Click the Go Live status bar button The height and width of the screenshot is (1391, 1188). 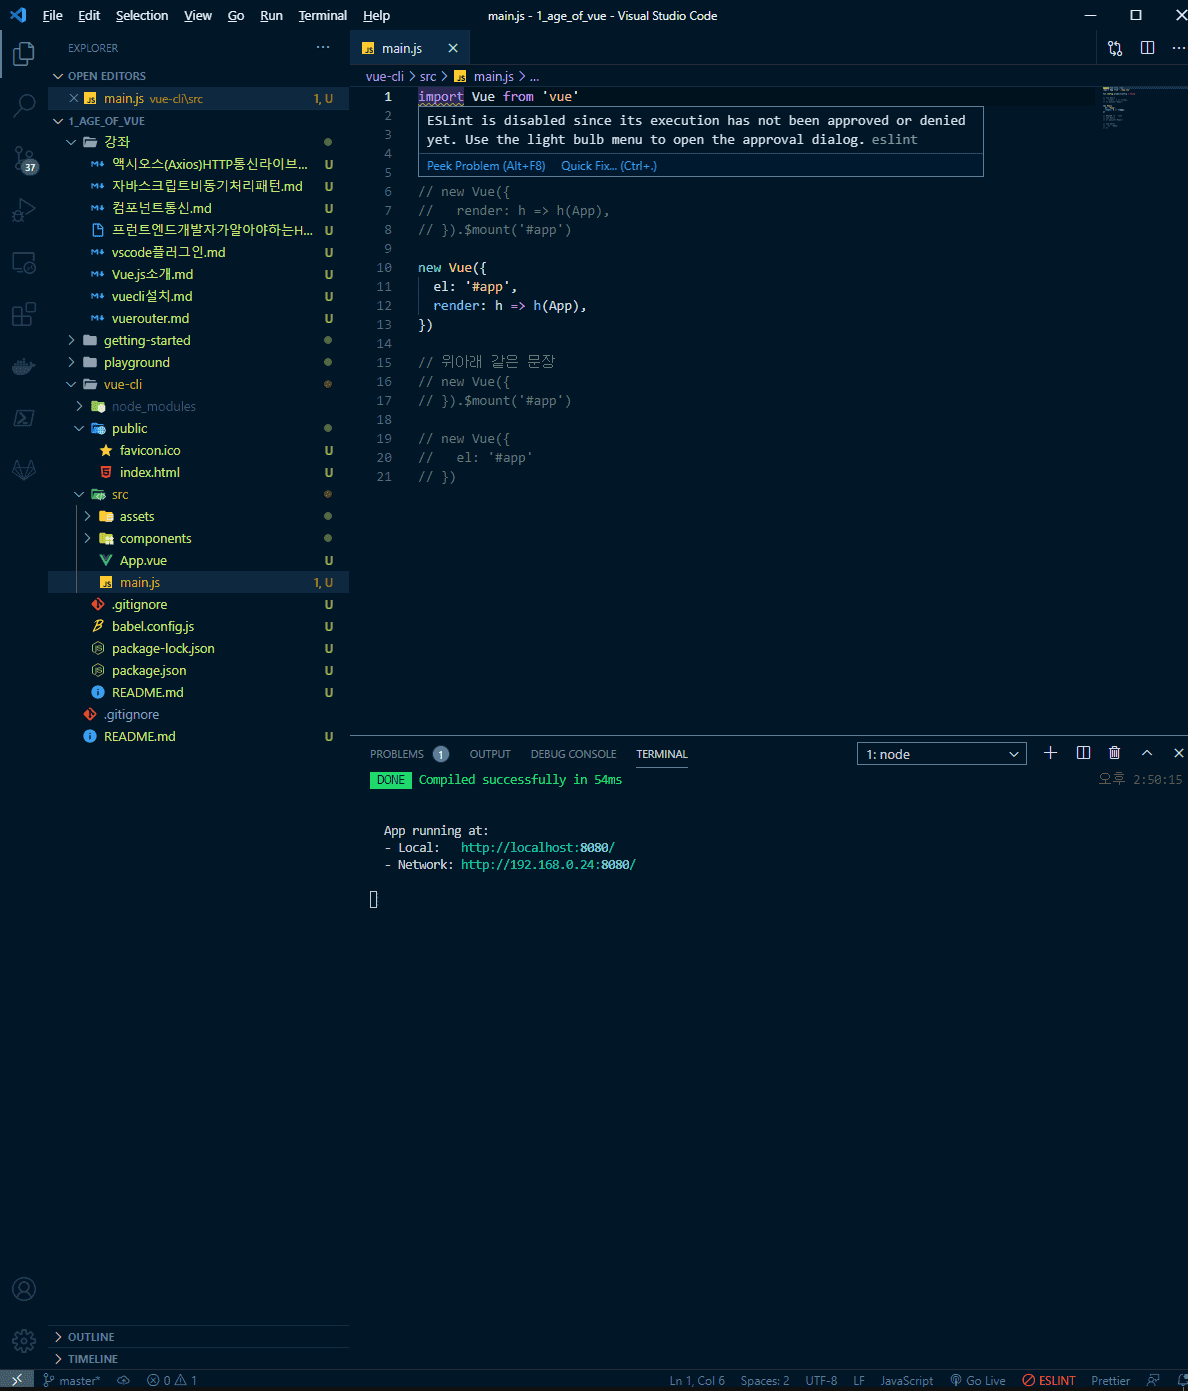click(x=978, y=1380)
